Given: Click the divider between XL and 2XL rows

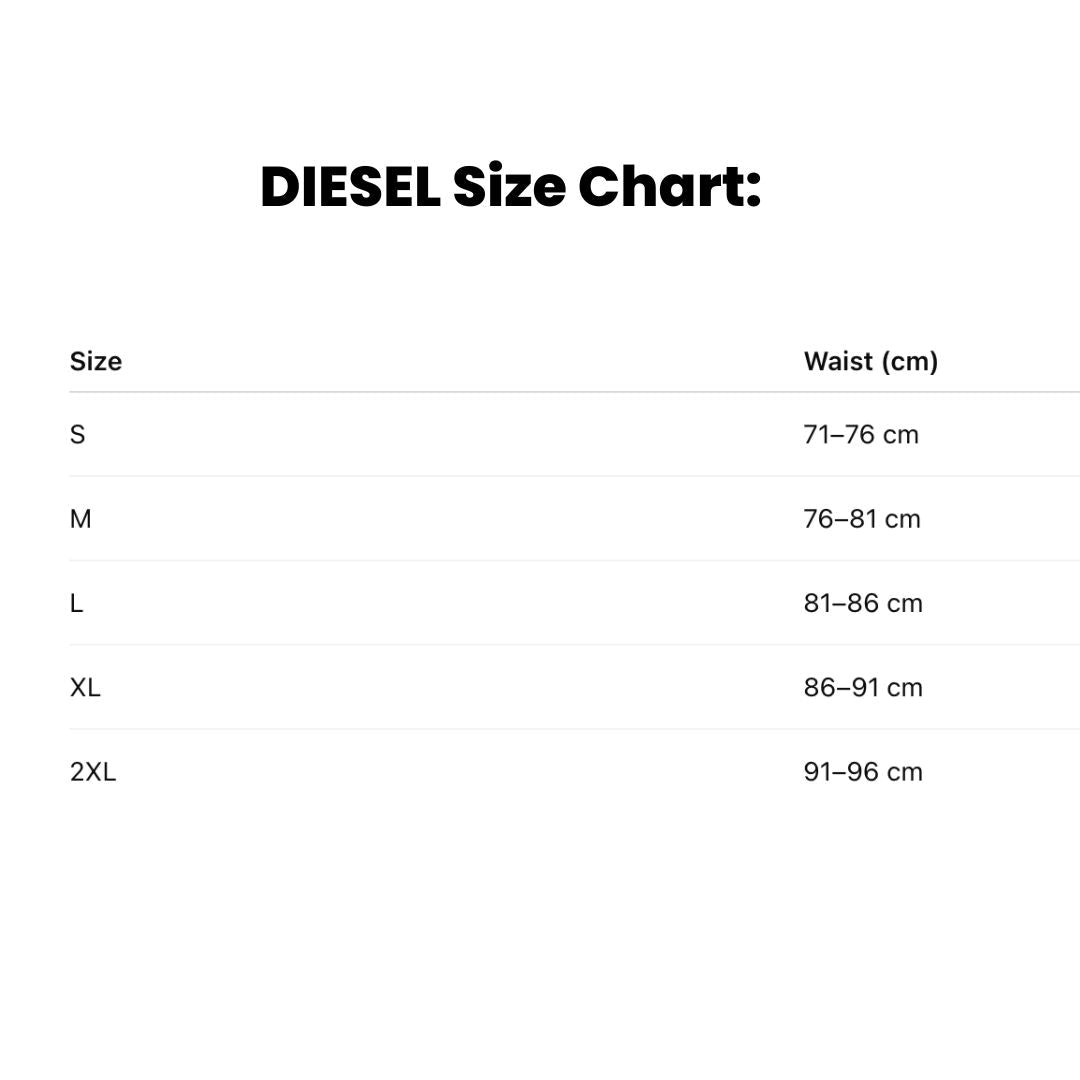Looking at the screenshot, I should [540, 729].
